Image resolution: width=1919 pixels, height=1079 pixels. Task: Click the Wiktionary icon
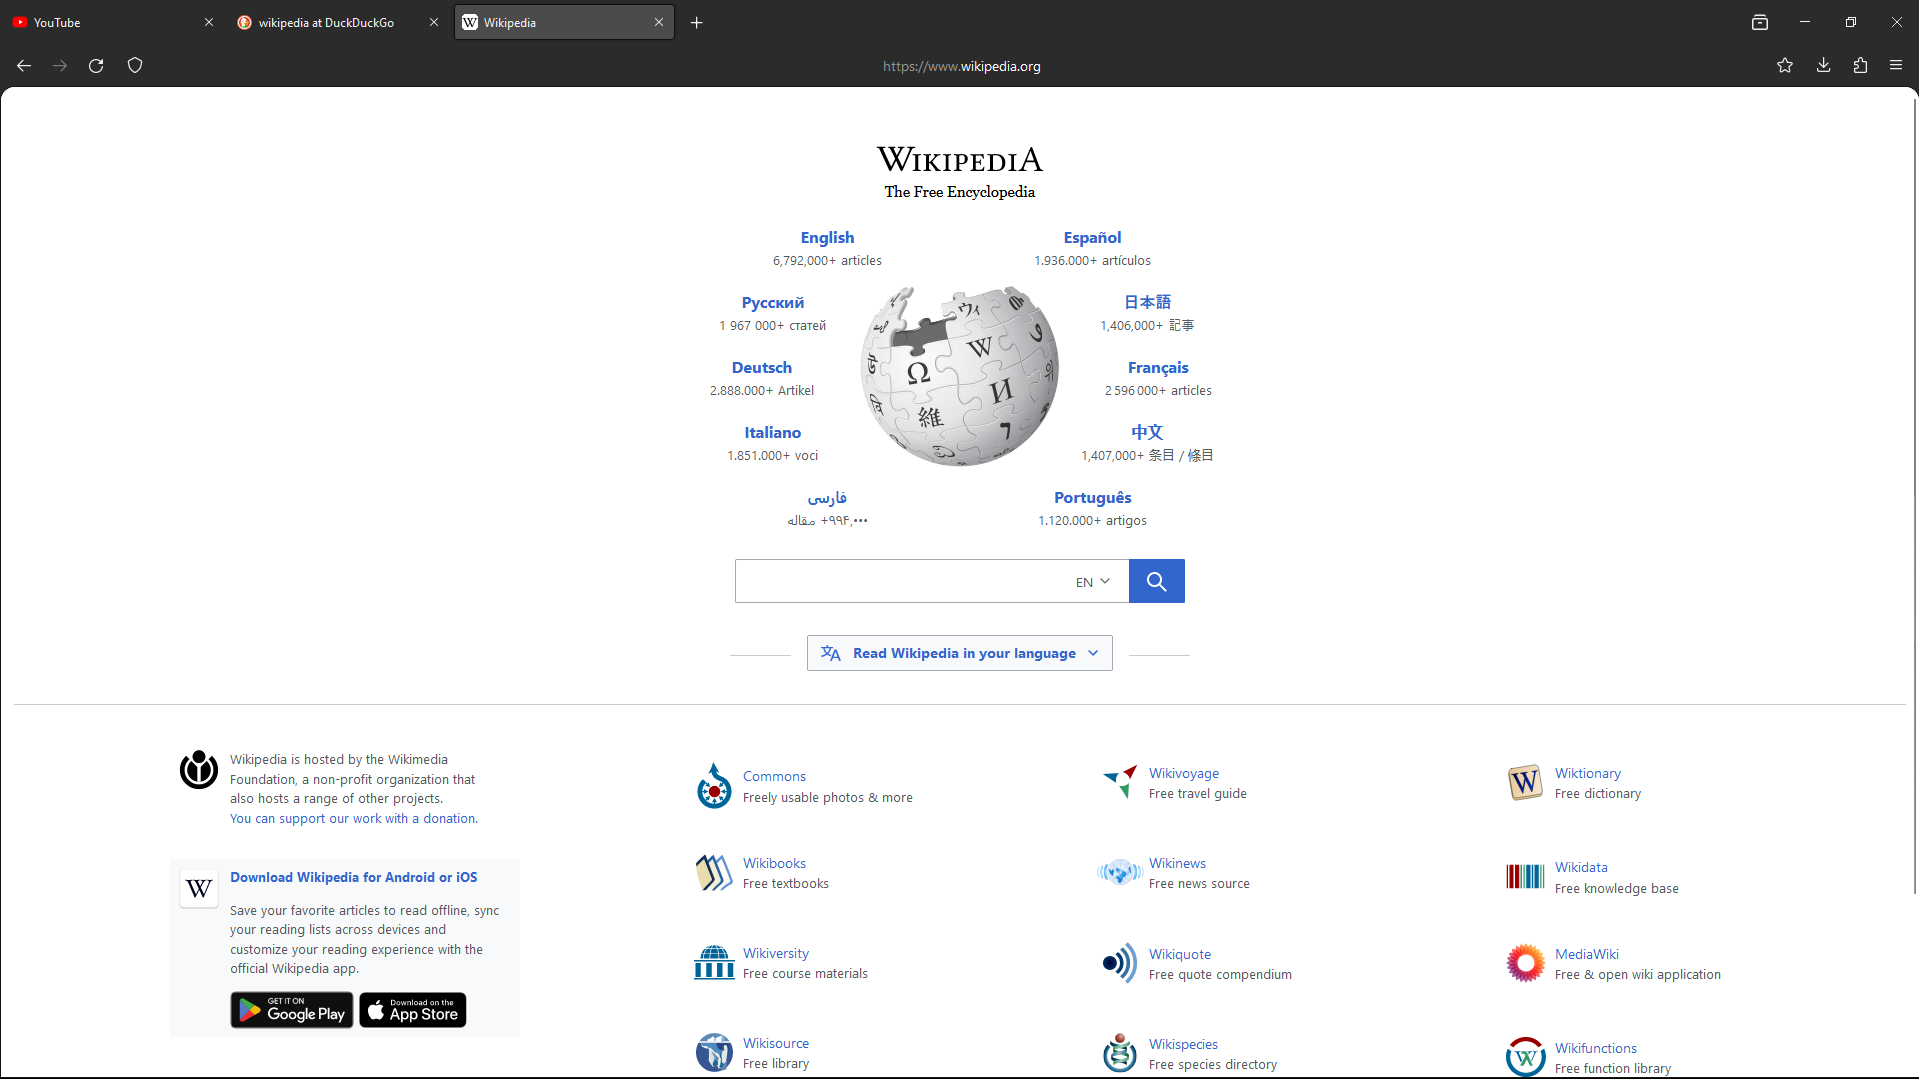pos(1524,782)
